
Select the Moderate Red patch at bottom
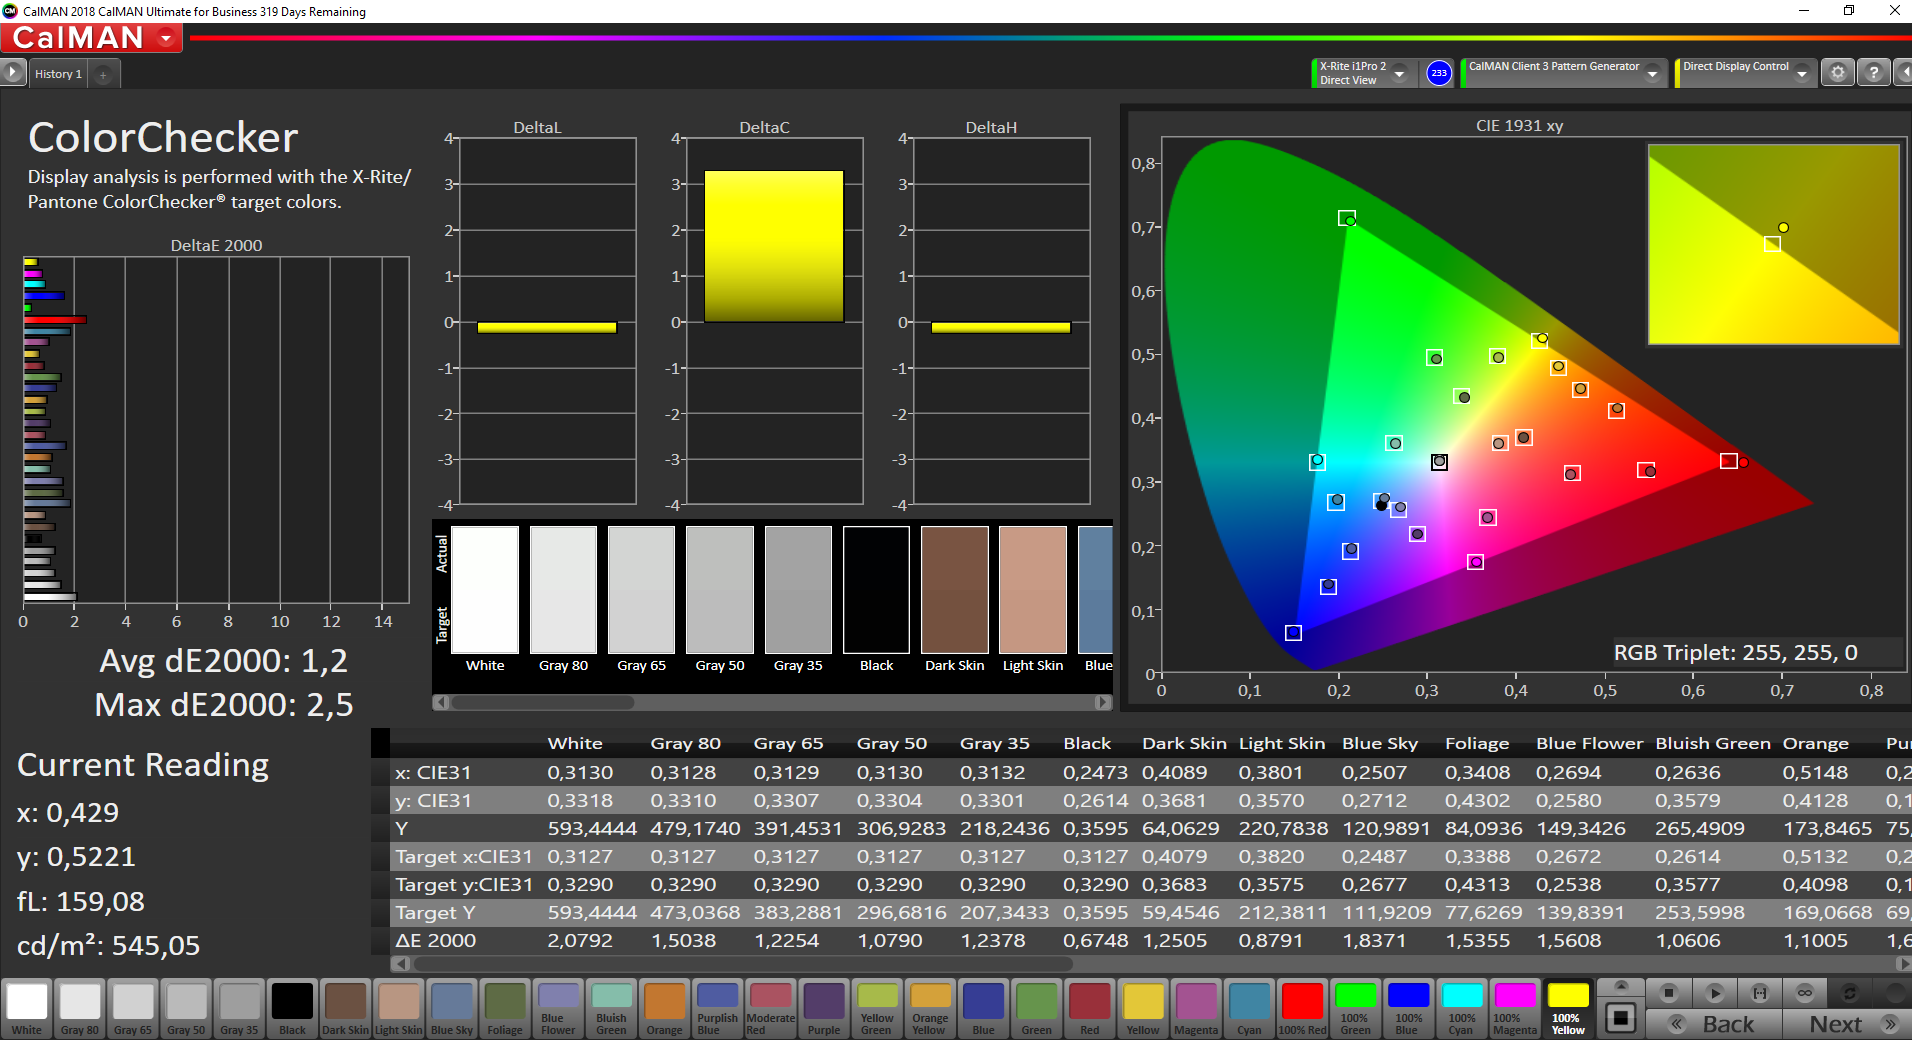[770, 1009]
